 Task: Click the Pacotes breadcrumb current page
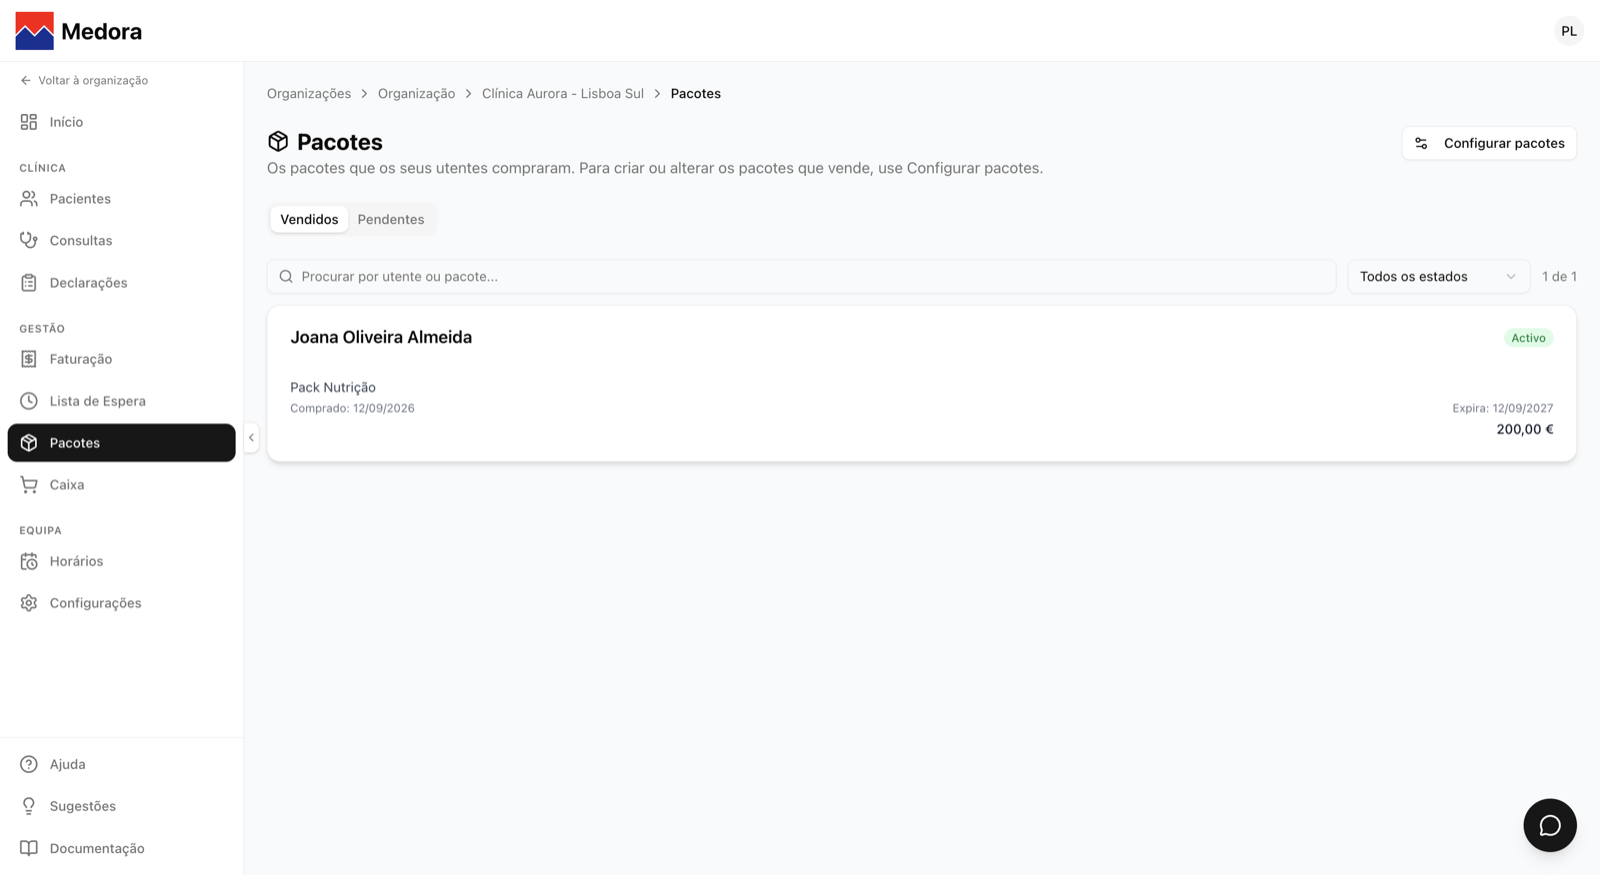(696, 93)
